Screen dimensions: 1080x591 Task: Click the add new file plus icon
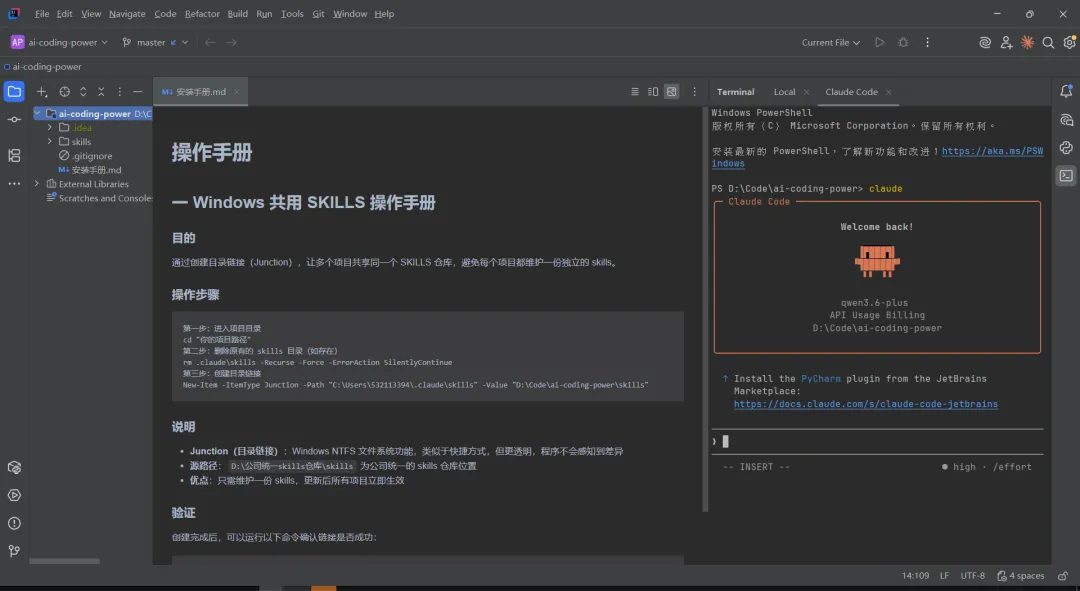coord(42,92)
